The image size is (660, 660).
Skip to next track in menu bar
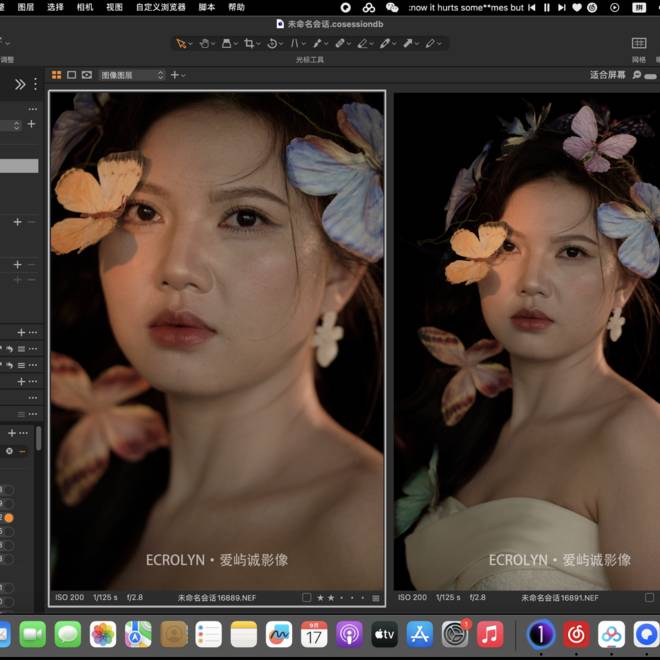coord(562,7)
